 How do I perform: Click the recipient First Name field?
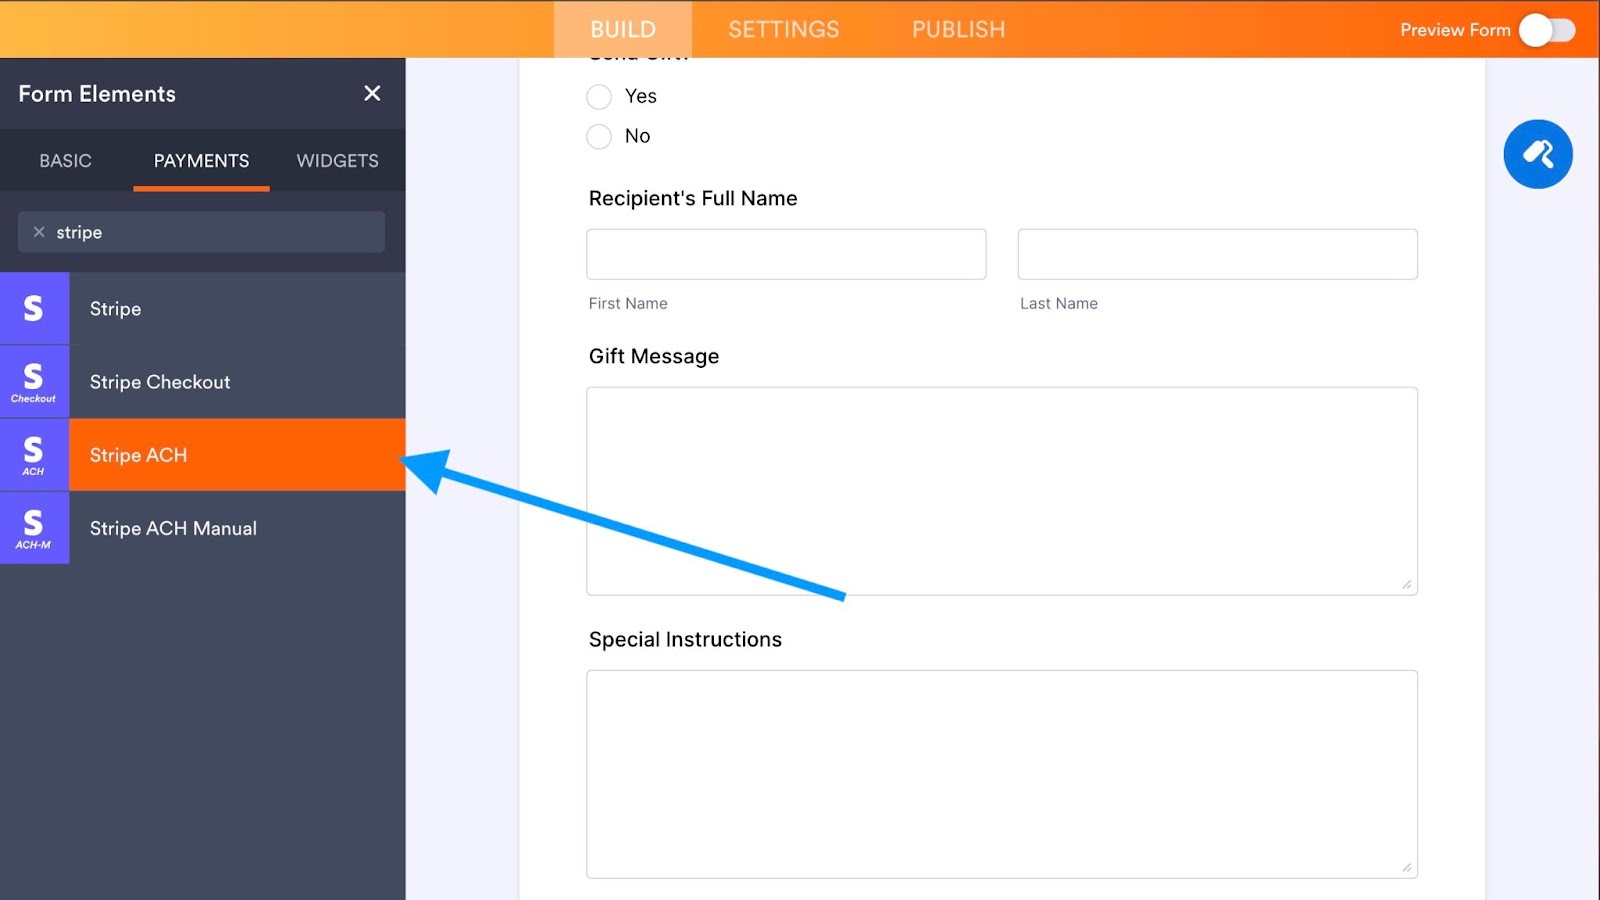click(x=786, y=254)
